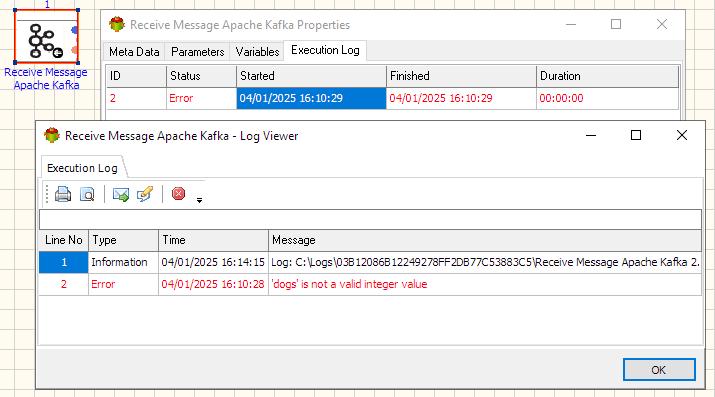Click the Time column header
Screen dimensions: 715x397
click(213, 240)
